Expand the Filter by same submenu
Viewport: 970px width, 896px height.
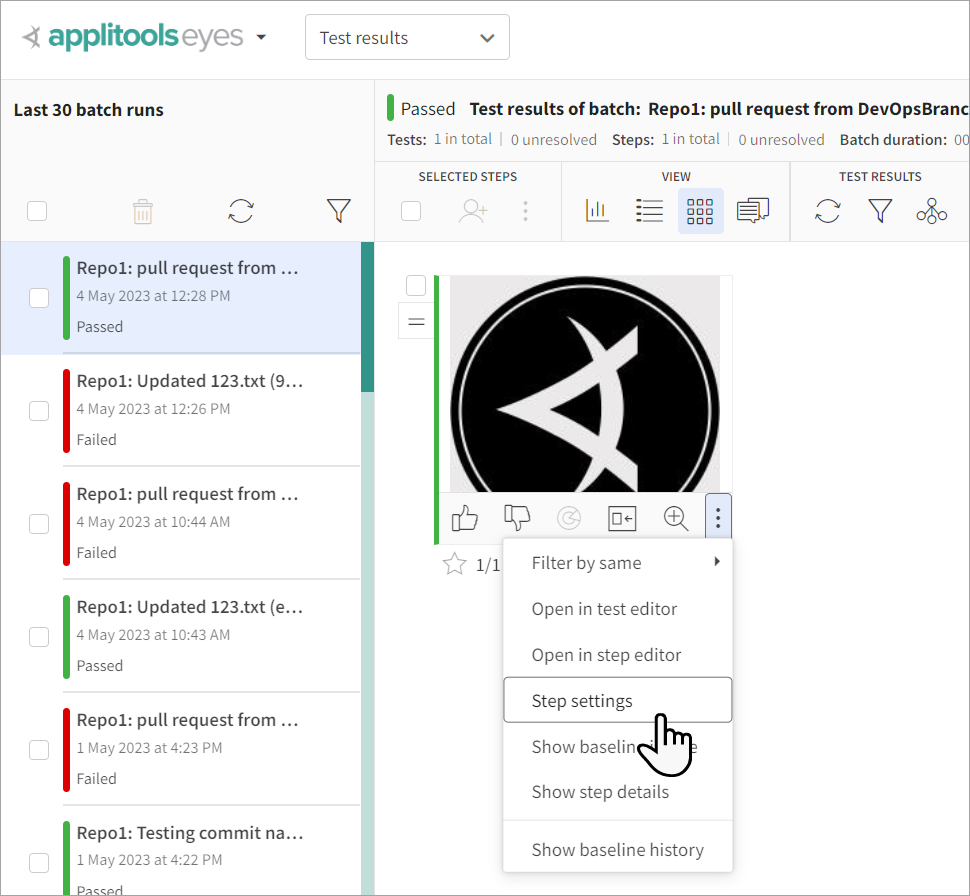point(617,563)
